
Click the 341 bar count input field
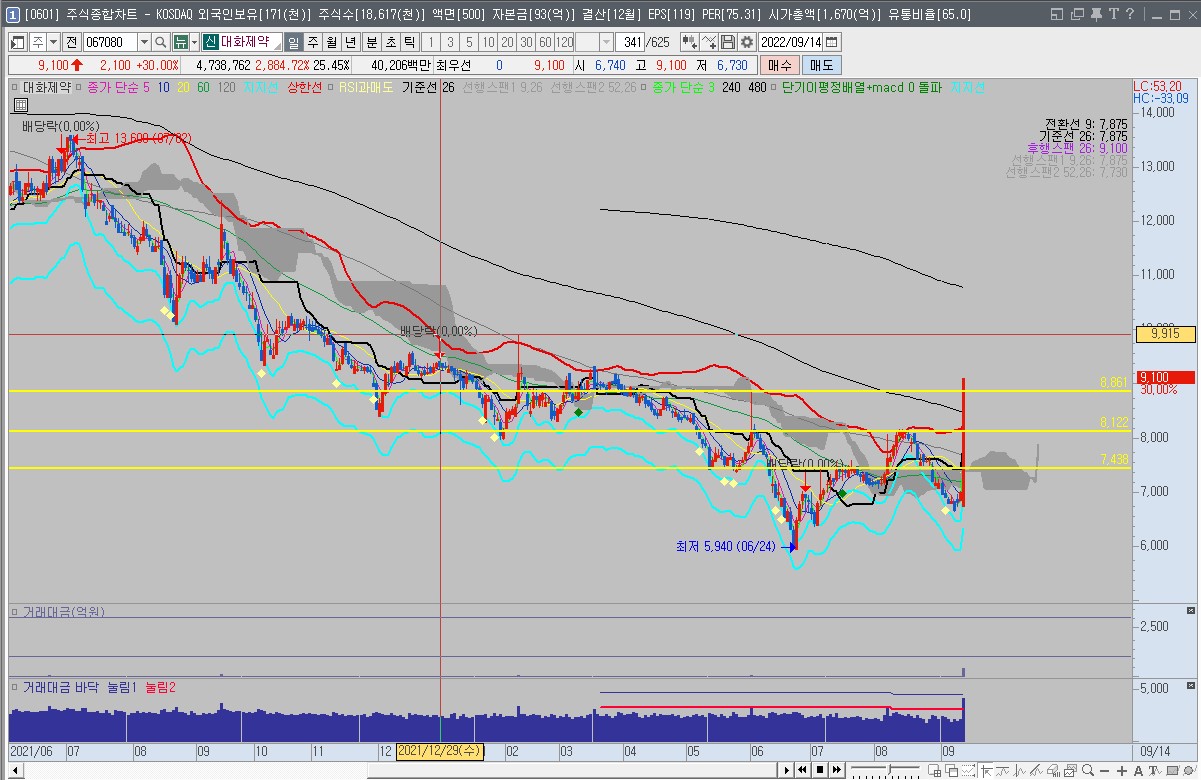pyautogui.click(x=630, y=42)
